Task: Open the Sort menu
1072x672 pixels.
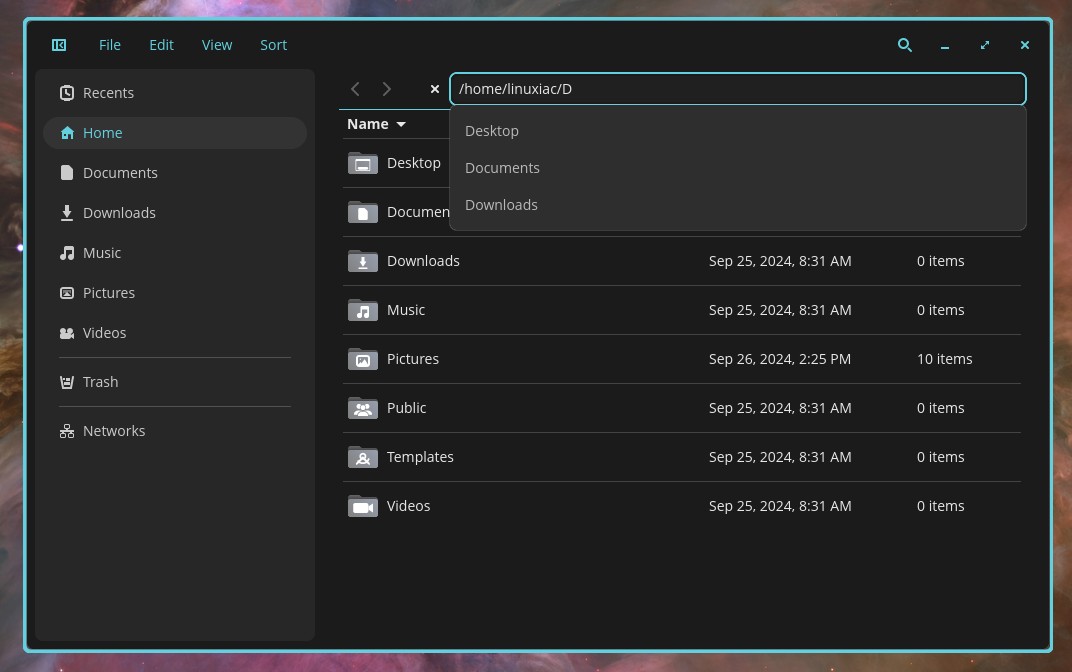Action: 273,45
